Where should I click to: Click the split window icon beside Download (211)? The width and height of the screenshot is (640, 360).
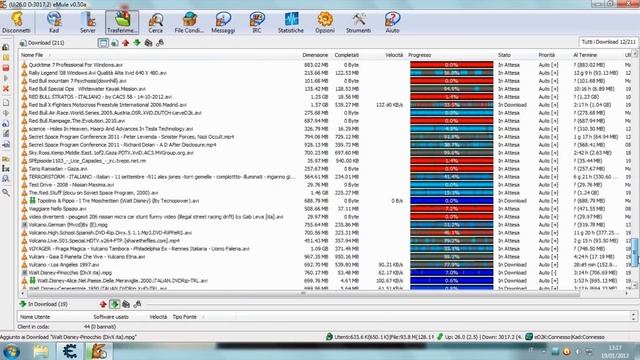pos(103,42)
